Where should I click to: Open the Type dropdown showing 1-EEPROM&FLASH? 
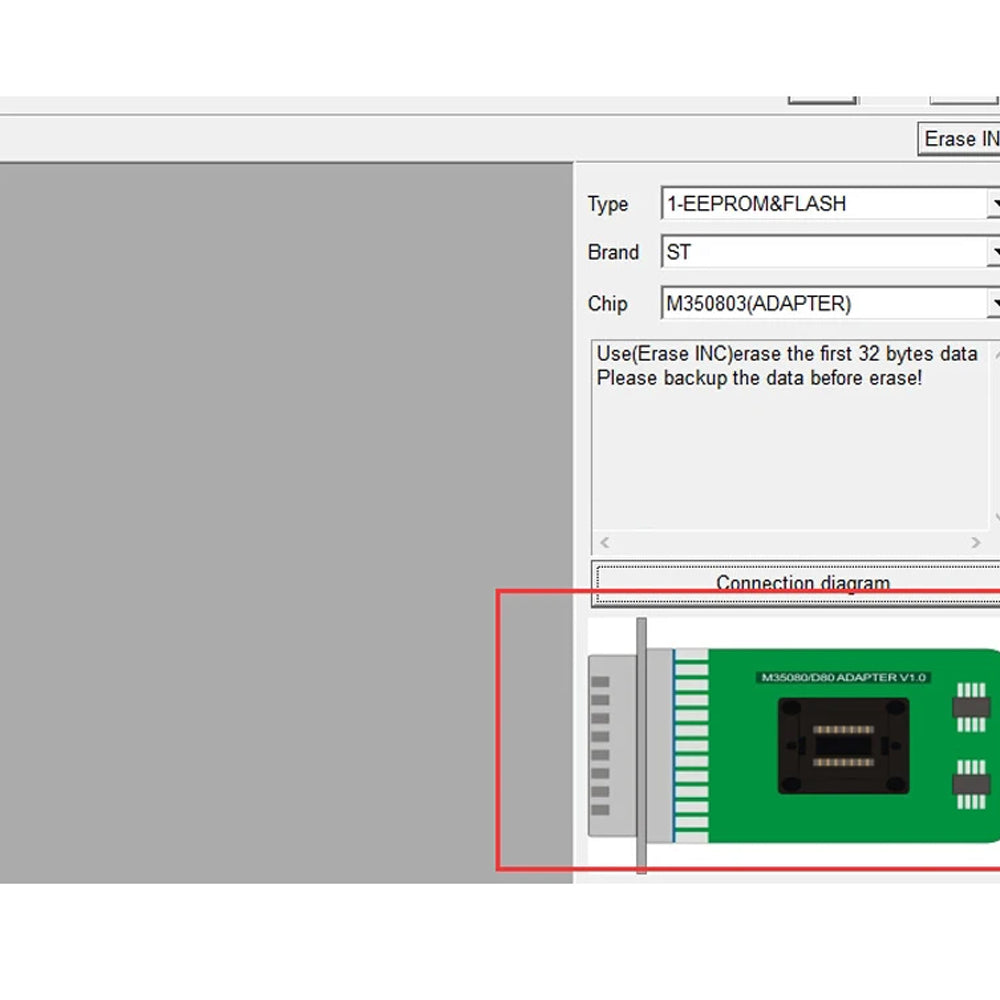tap(994, 203)
